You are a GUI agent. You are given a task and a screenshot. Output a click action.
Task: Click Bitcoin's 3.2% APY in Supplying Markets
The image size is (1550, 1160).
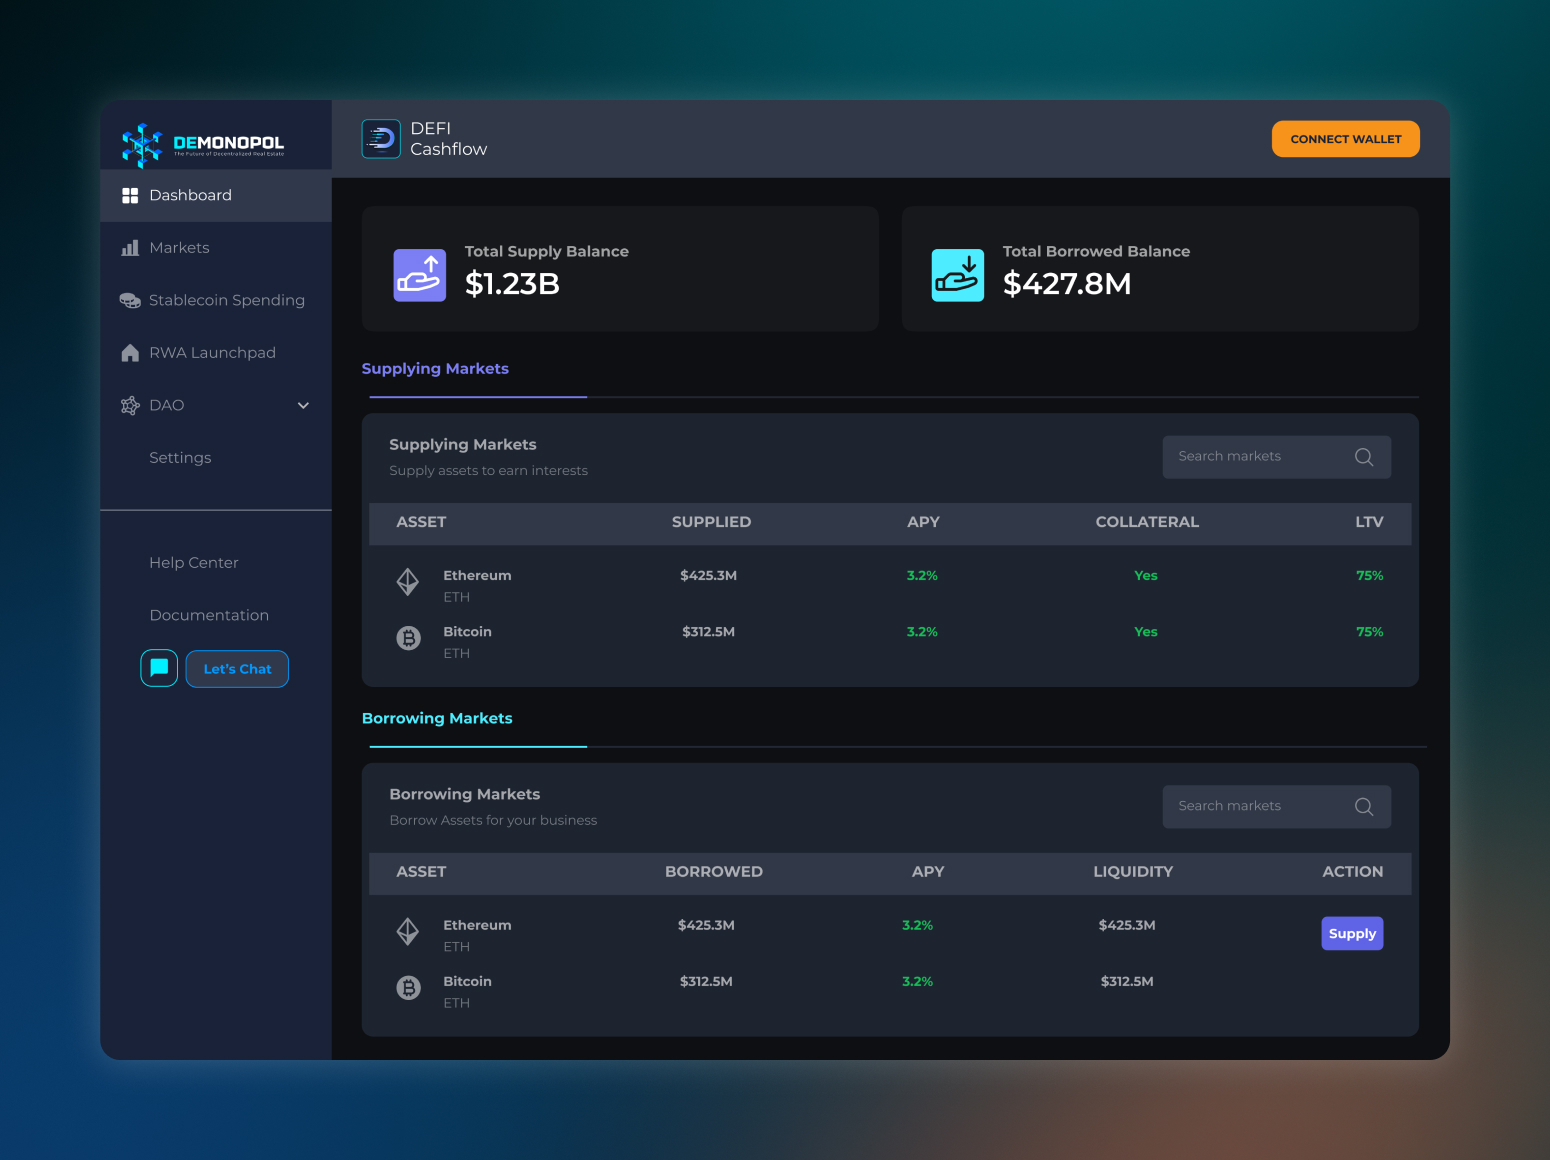(x=922, y=632)
